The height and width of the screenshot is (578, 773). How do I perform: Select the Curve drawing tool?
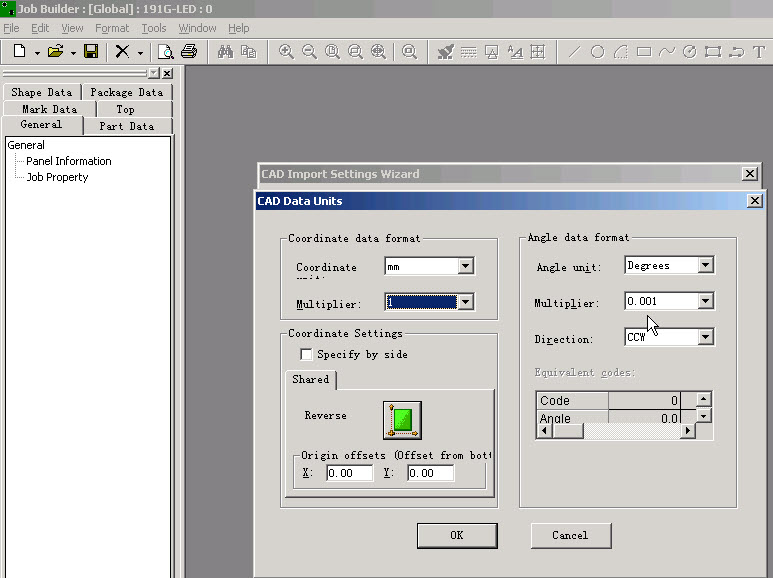tap(667, 51)
